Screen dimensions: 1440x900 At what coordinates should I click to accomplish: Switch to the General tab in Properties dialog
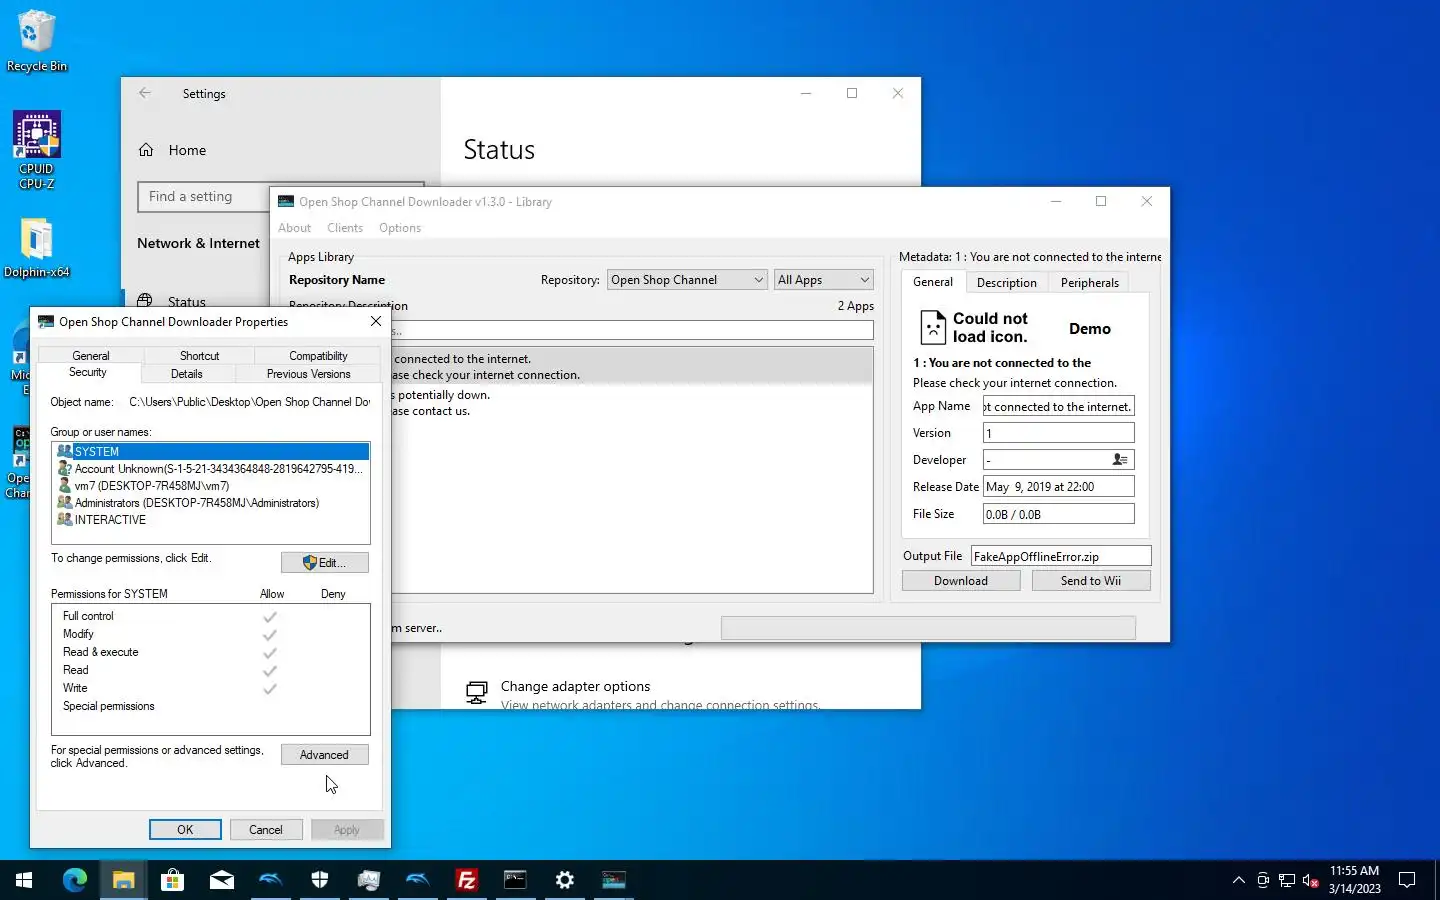click(91, 356)
